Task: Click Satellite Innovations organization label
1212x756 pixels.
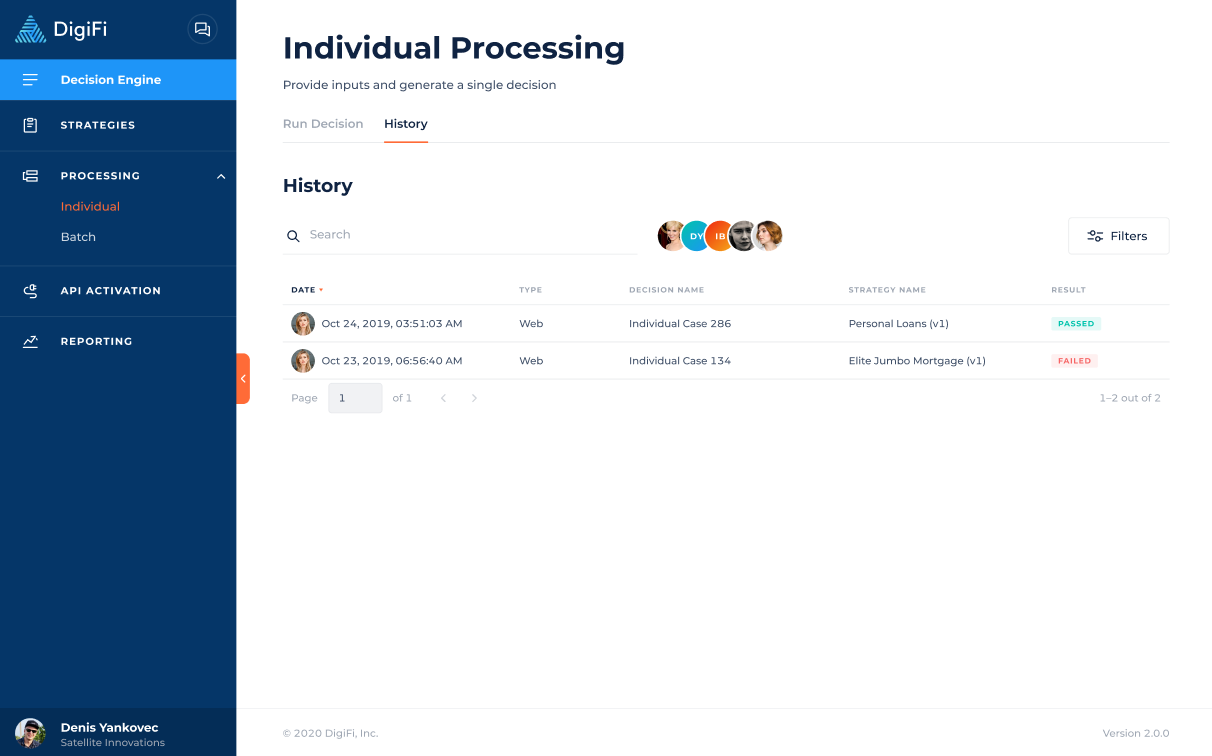Action: pos(112,743)
